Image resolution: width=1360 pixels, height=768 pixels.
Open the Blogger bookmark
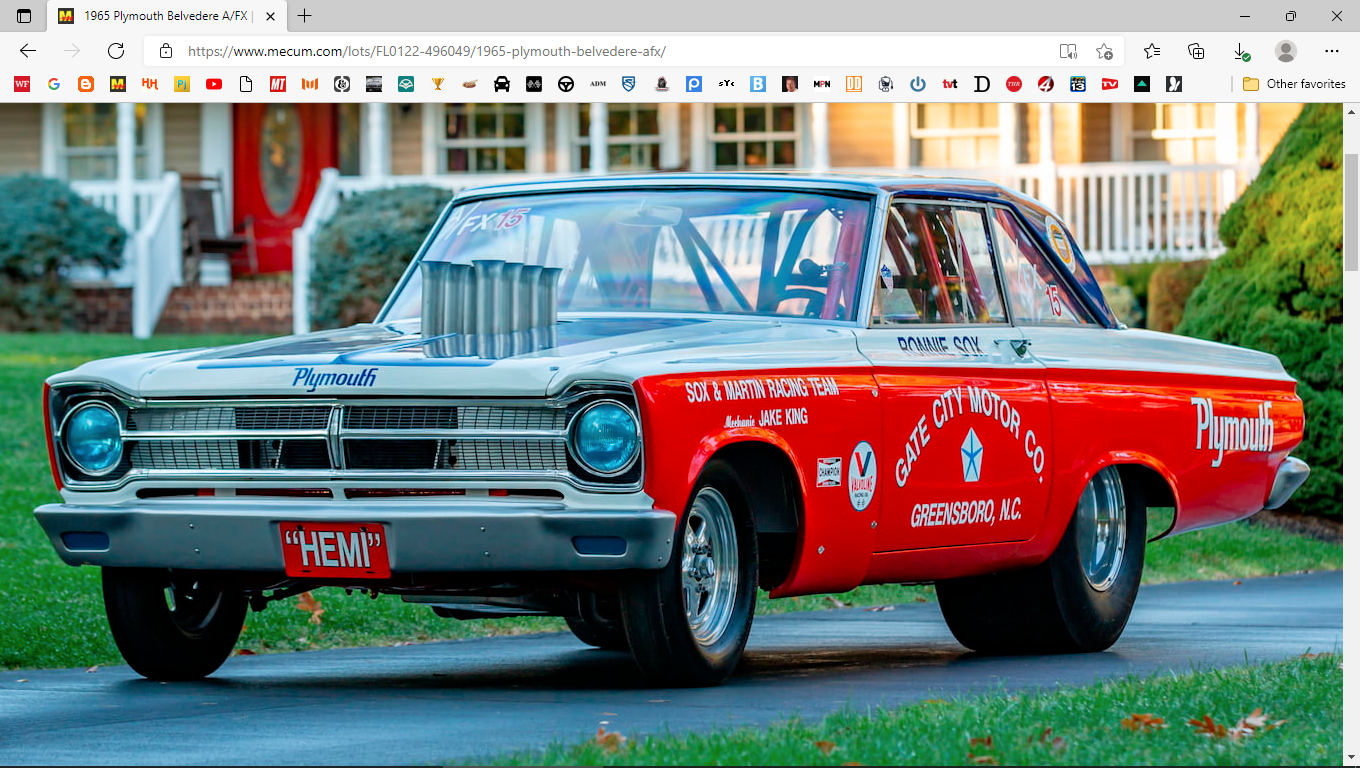click(x=86, y=84)
